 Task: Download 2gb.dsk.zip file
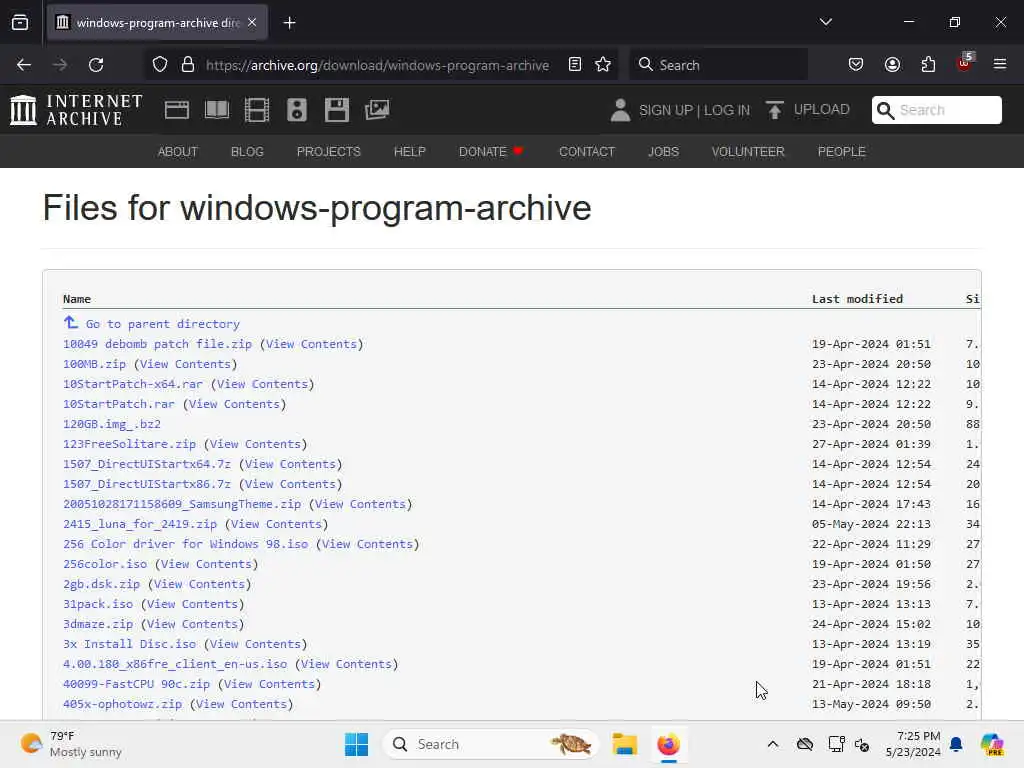tap(101, 584)
